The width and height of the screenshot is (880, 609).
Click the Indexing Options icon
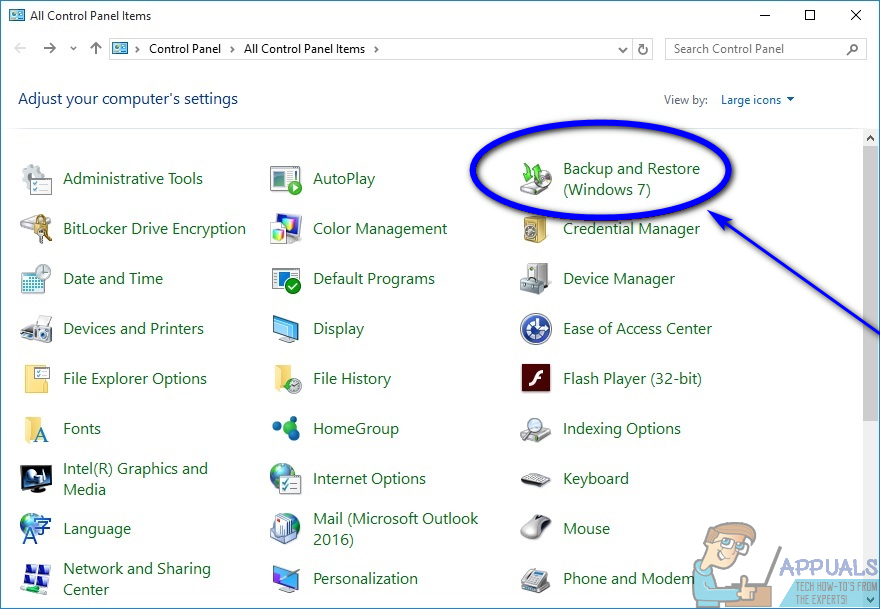(x=535, y=429)
